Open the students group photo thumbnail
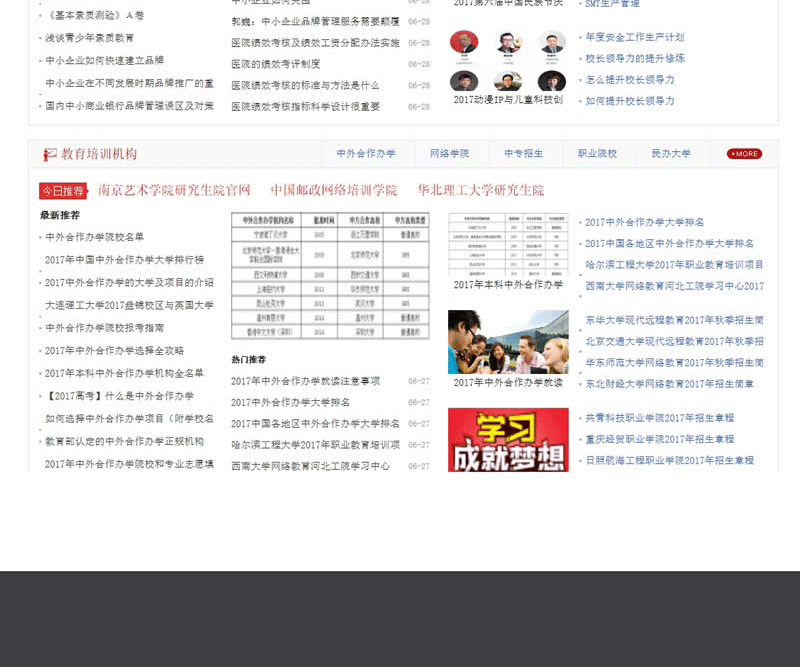The height and width of the screenshot is (667, 800). (x=508, y=342)
